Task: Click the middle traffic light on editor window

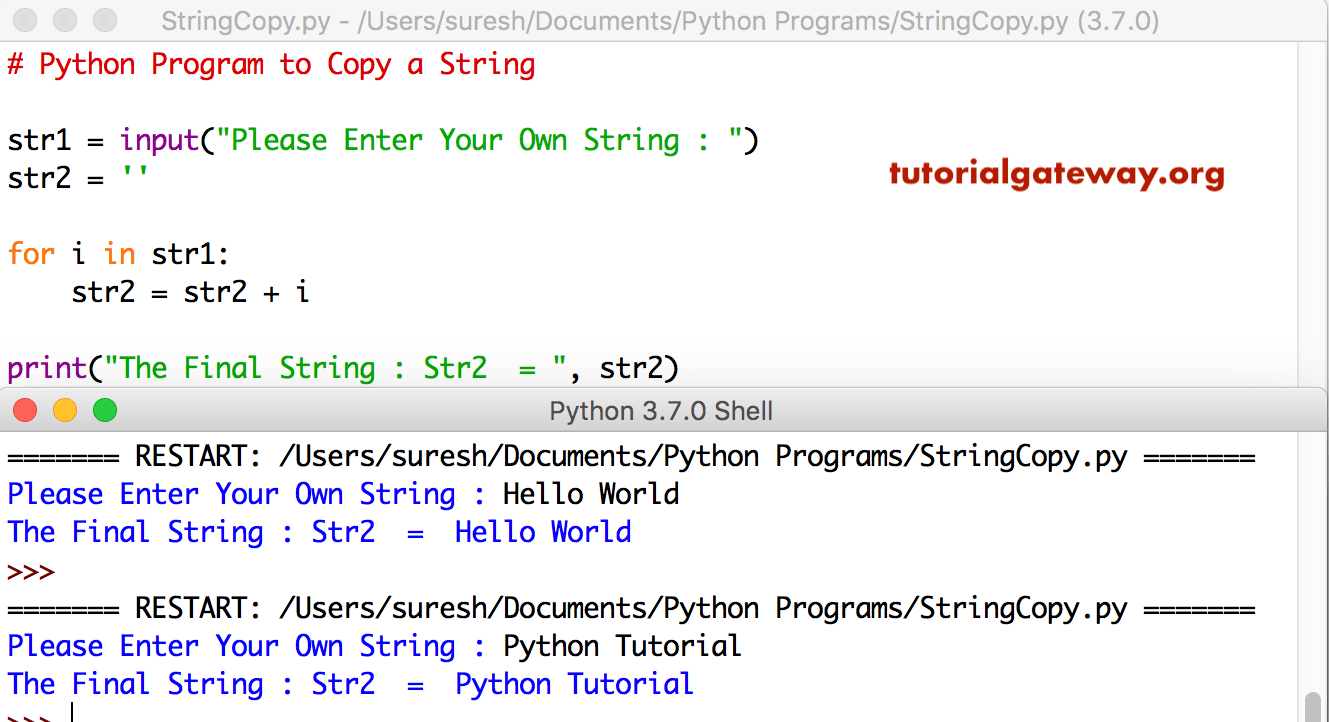Action: tap(64, 18)
